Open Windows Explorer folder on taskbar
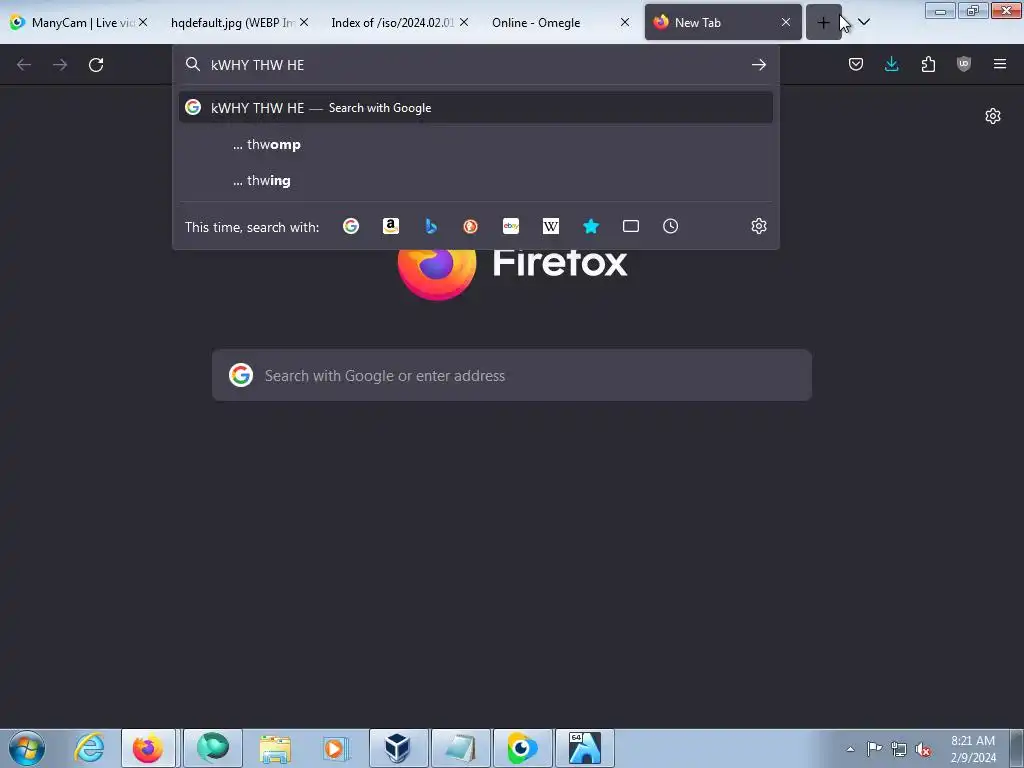This screenshot has height=768, width=1024. point(275,748)
